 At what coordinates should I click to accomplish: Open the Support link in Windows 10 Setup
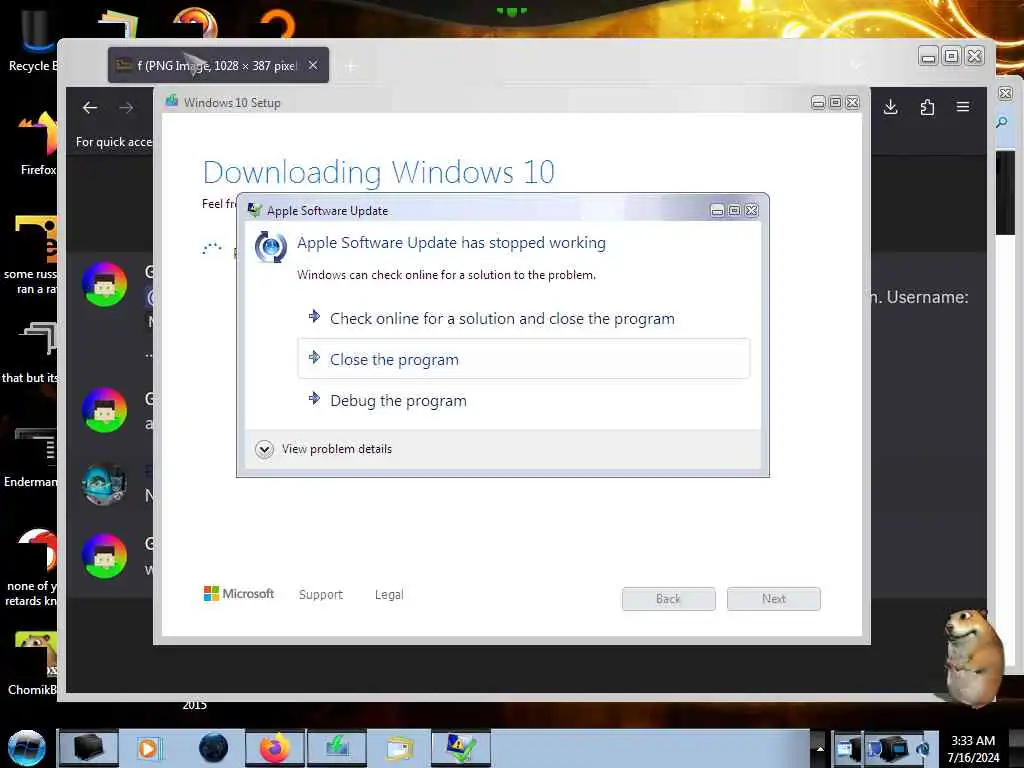tap(321, 594)
